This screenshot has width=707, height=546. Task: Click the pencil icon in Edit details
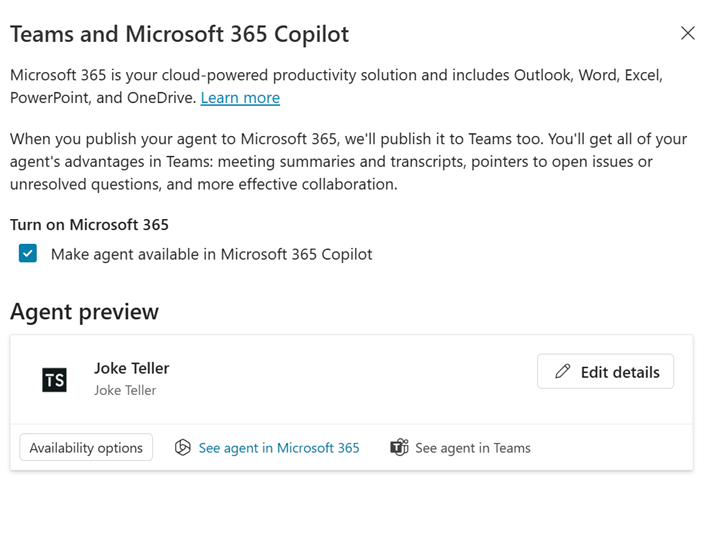[562, 372]
